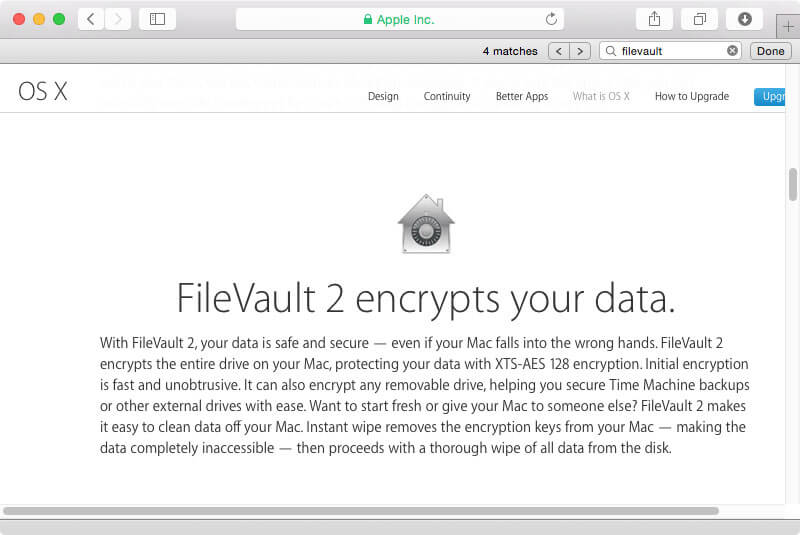Reload the page via refresh icon
800x535 pixels.
point(551,19)
